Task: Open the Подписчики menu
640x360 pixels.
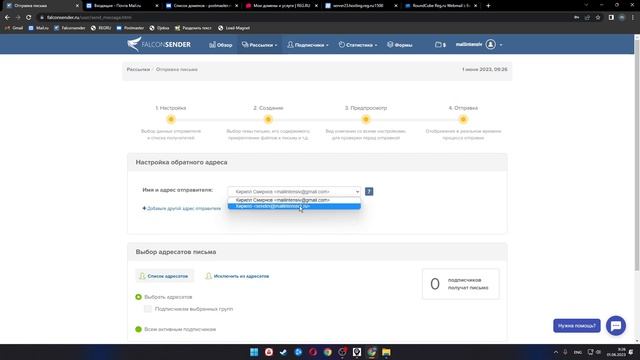Action: tap(308, 45)
